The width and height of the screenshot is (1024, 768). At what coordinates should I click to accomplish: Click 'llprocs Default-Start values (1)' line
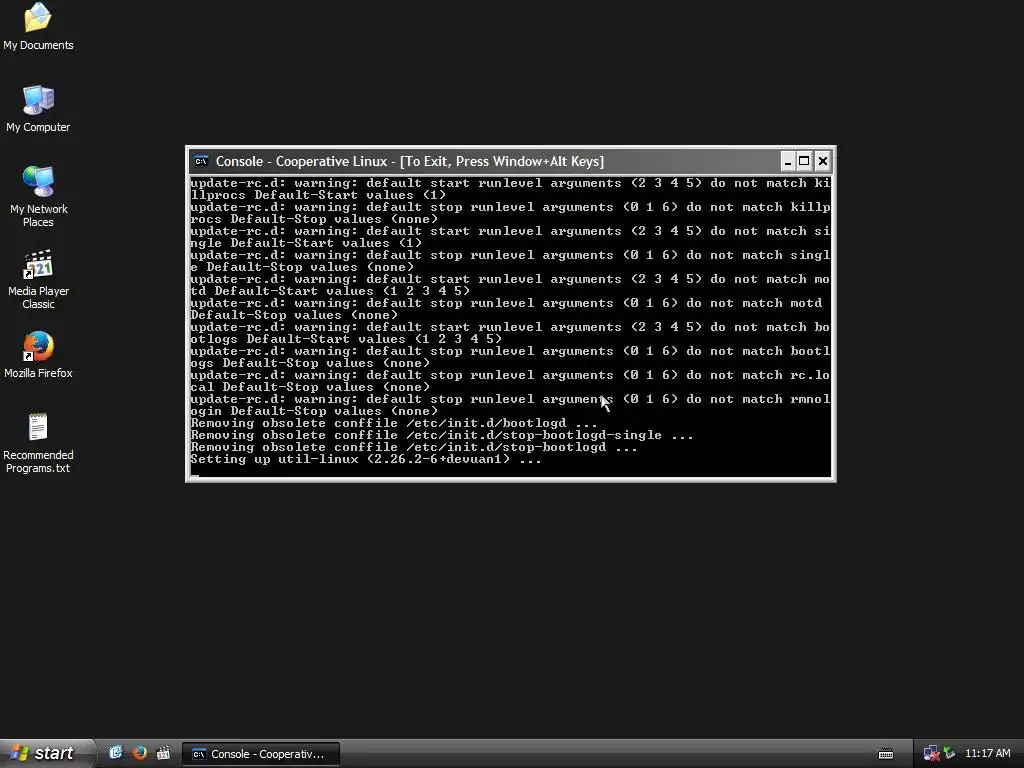pyautogui.click(x=318, y=195)
